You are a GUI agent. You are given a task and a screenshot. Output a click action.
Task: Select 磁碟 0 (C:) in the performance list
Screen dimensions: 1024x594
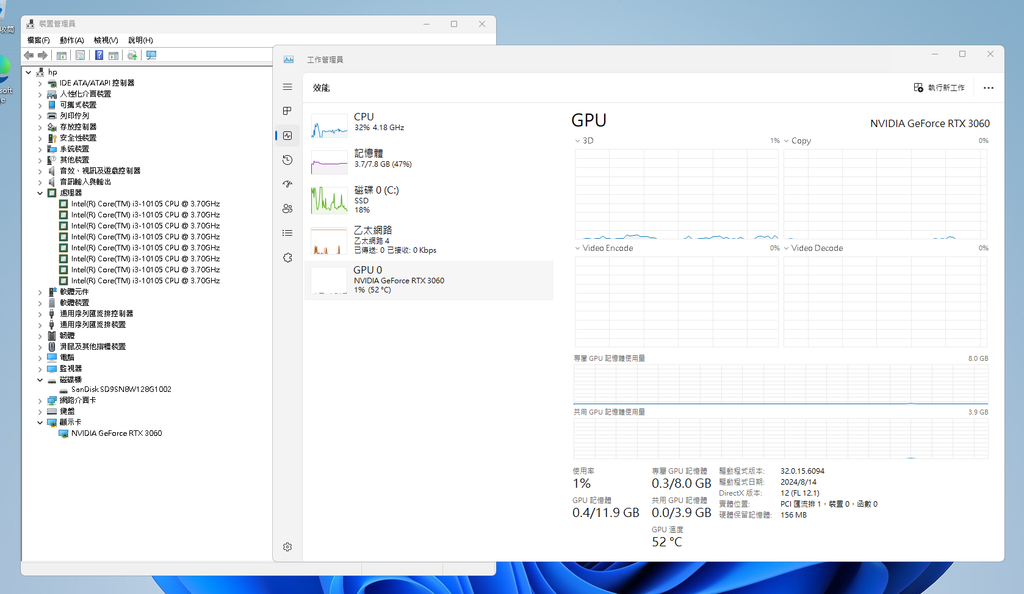coord(429,200)
